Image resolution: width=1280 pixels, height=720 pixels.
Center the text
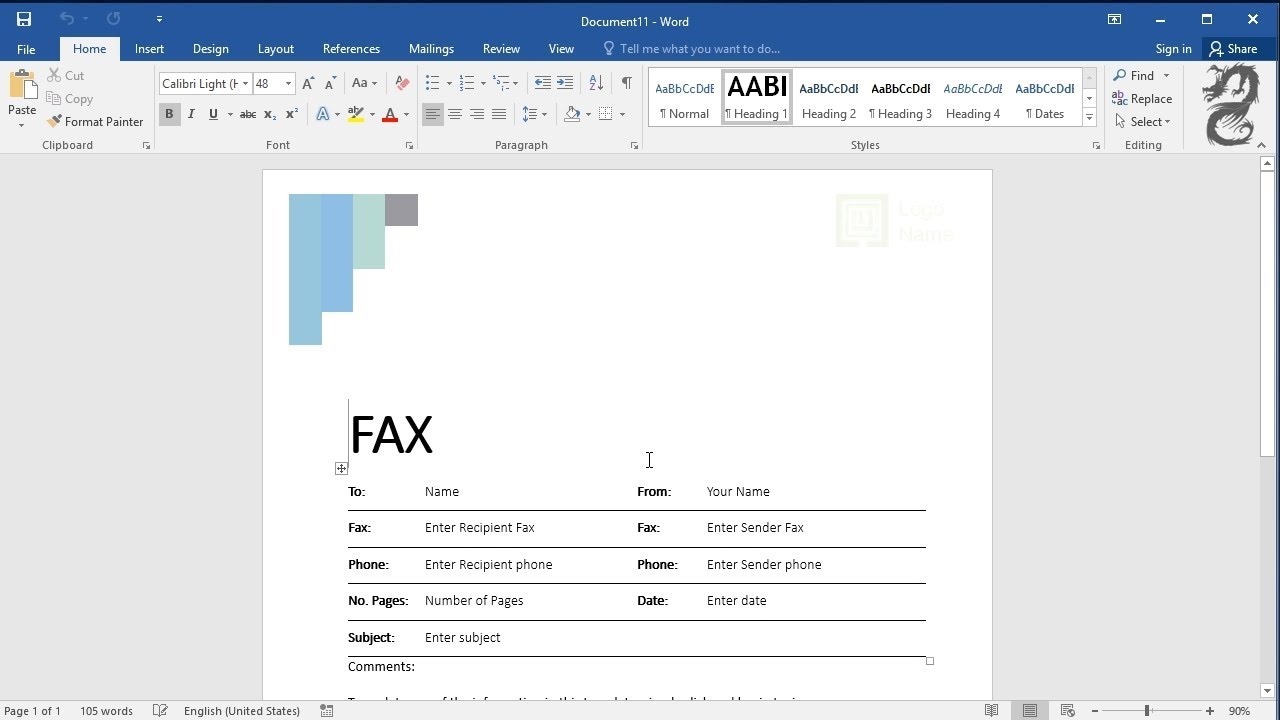tap(454, 114)
